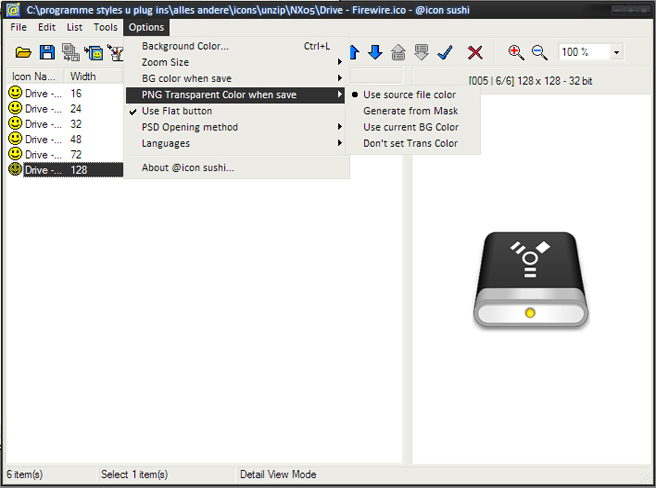This screenshot has width=656, height=488.
Task: Click the gray move-to-bottom arrow icon
Action: [x=422, y=52]
